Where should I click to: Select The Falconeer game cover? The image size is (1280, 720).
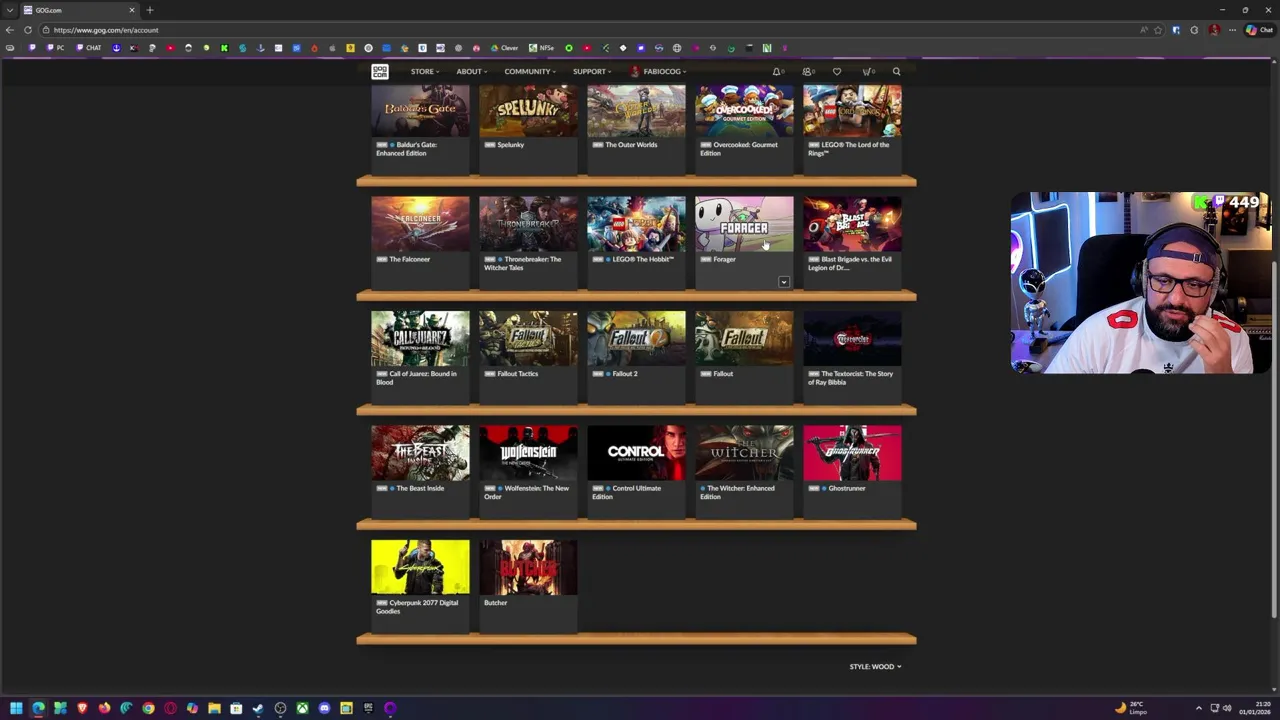point(420,224)
